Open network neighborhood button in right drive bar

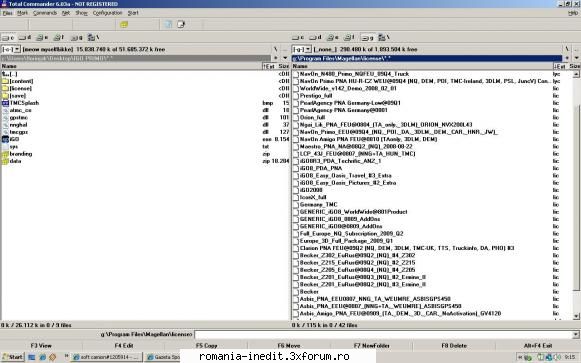pyautogui.click(x=384, y=37)
